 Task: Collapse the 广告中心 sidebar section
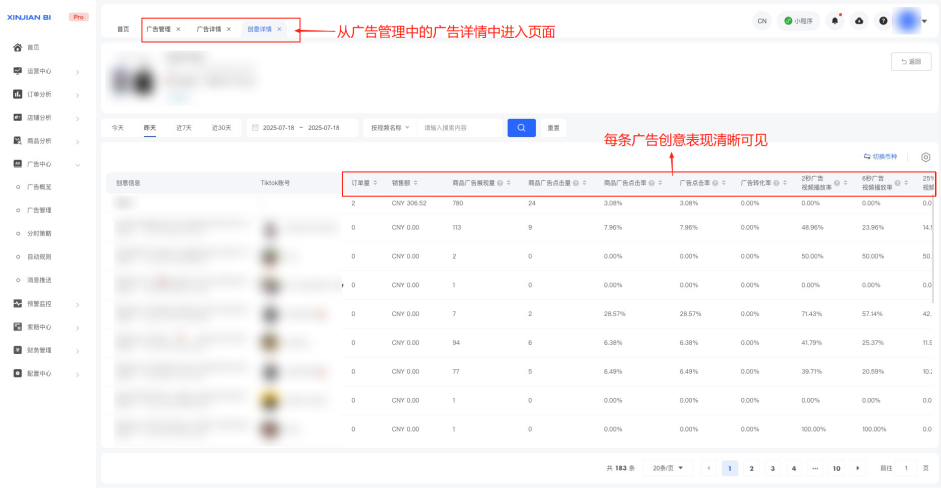(x=77, y=164)
